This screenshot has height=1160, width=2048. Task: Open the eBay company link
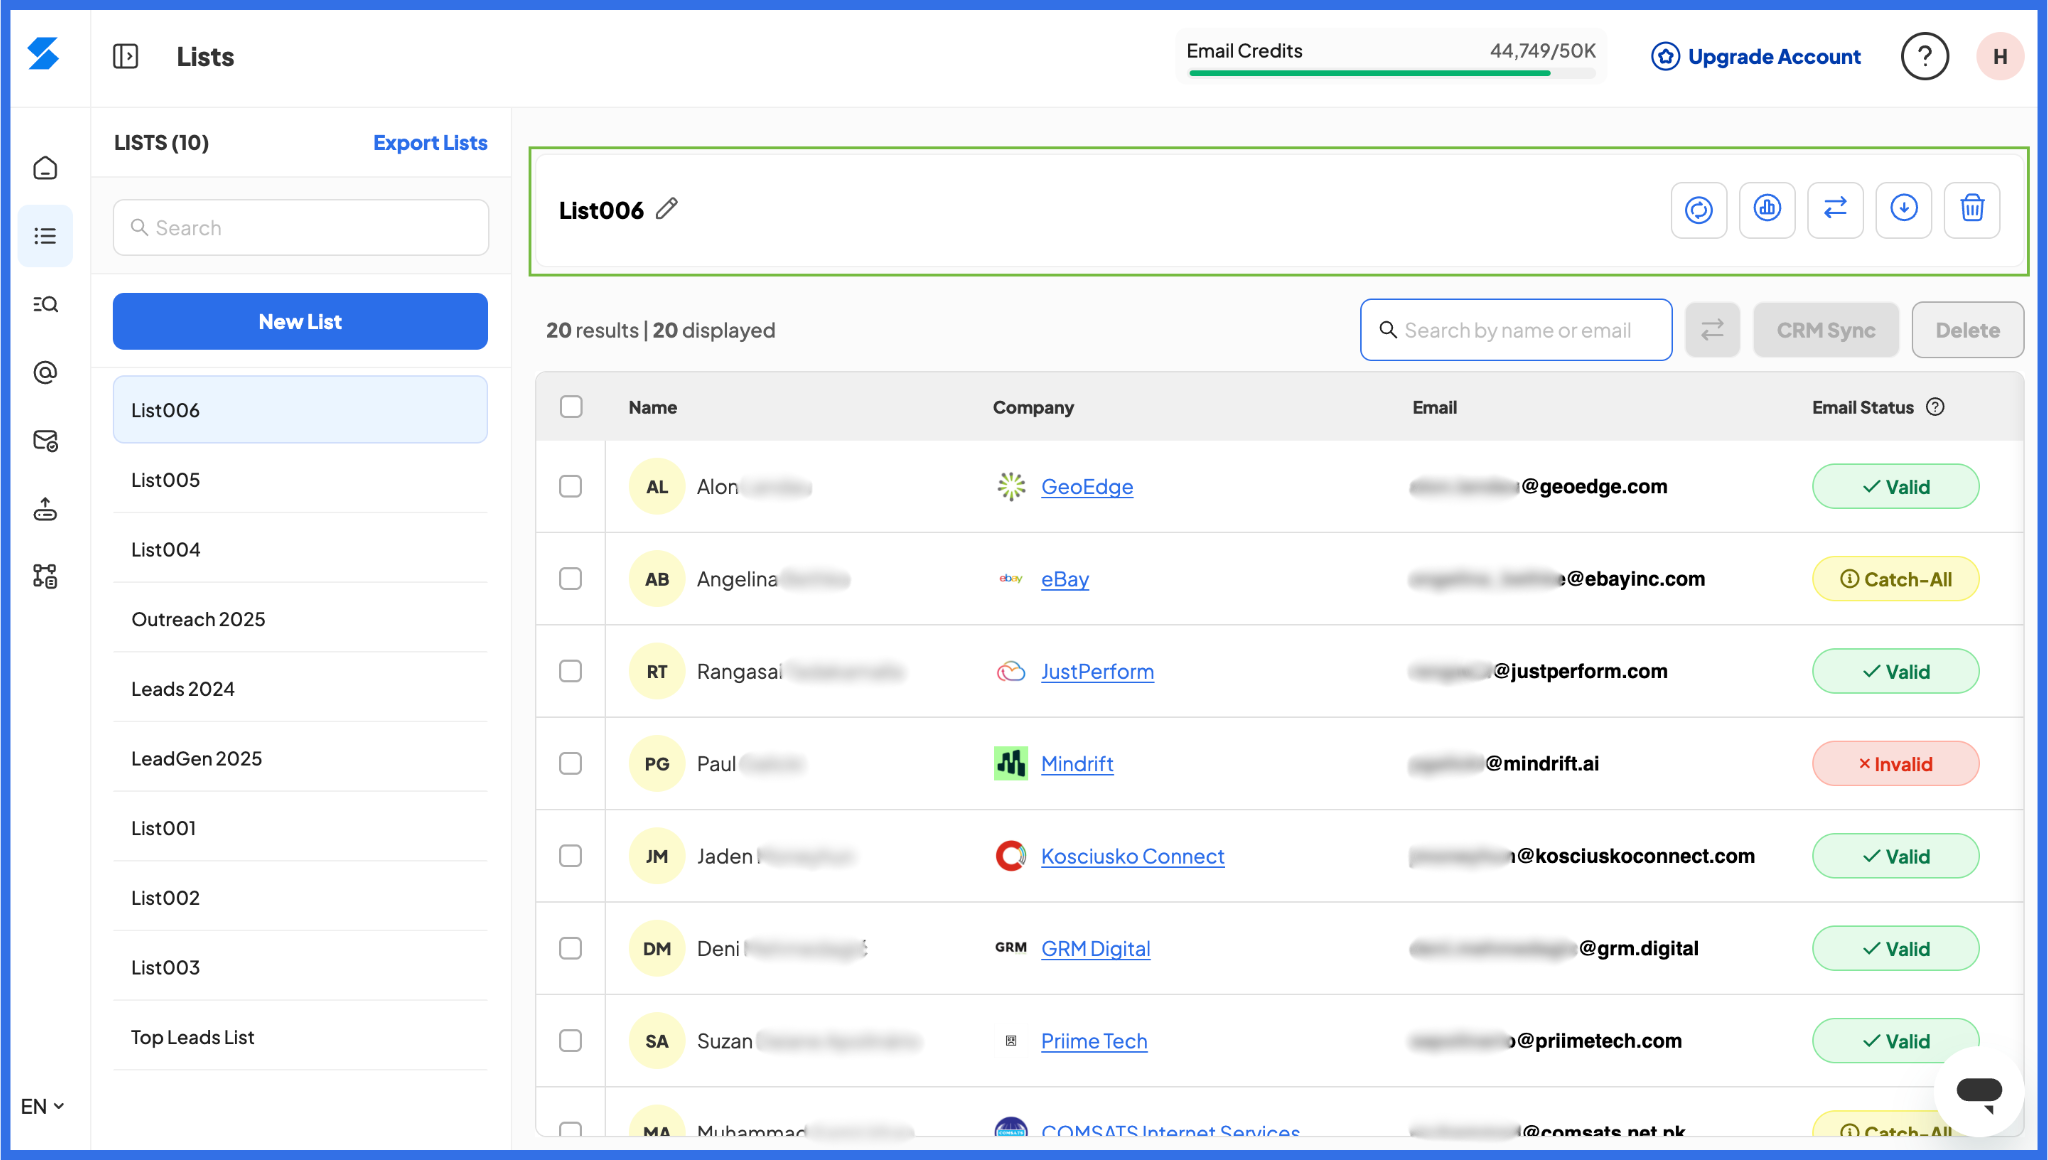click(1065, 579)
